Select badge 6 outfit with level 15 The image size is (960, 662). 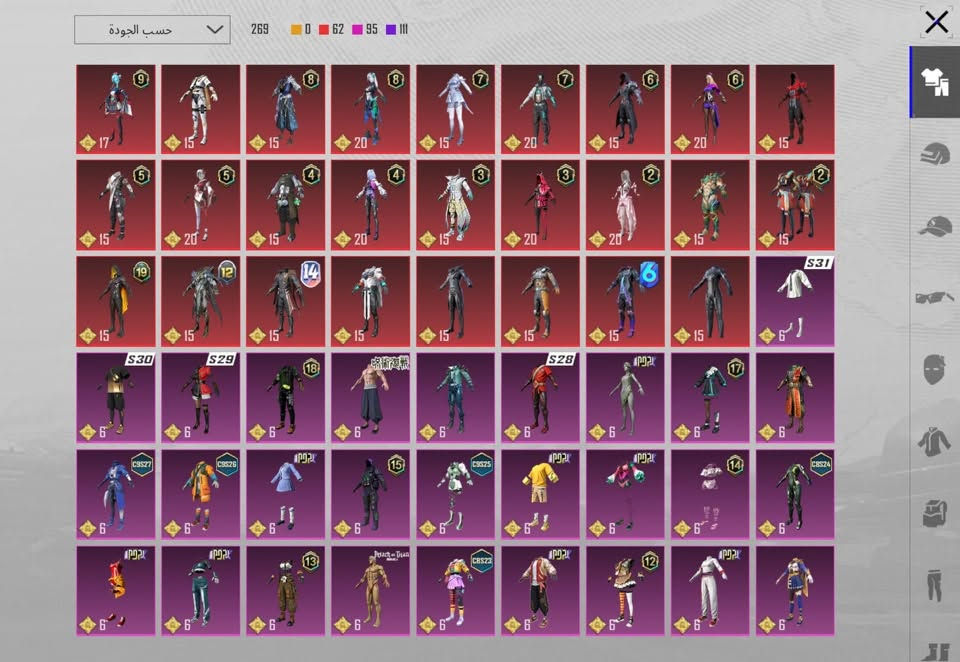pyautogui.click(x=625, y=109)
